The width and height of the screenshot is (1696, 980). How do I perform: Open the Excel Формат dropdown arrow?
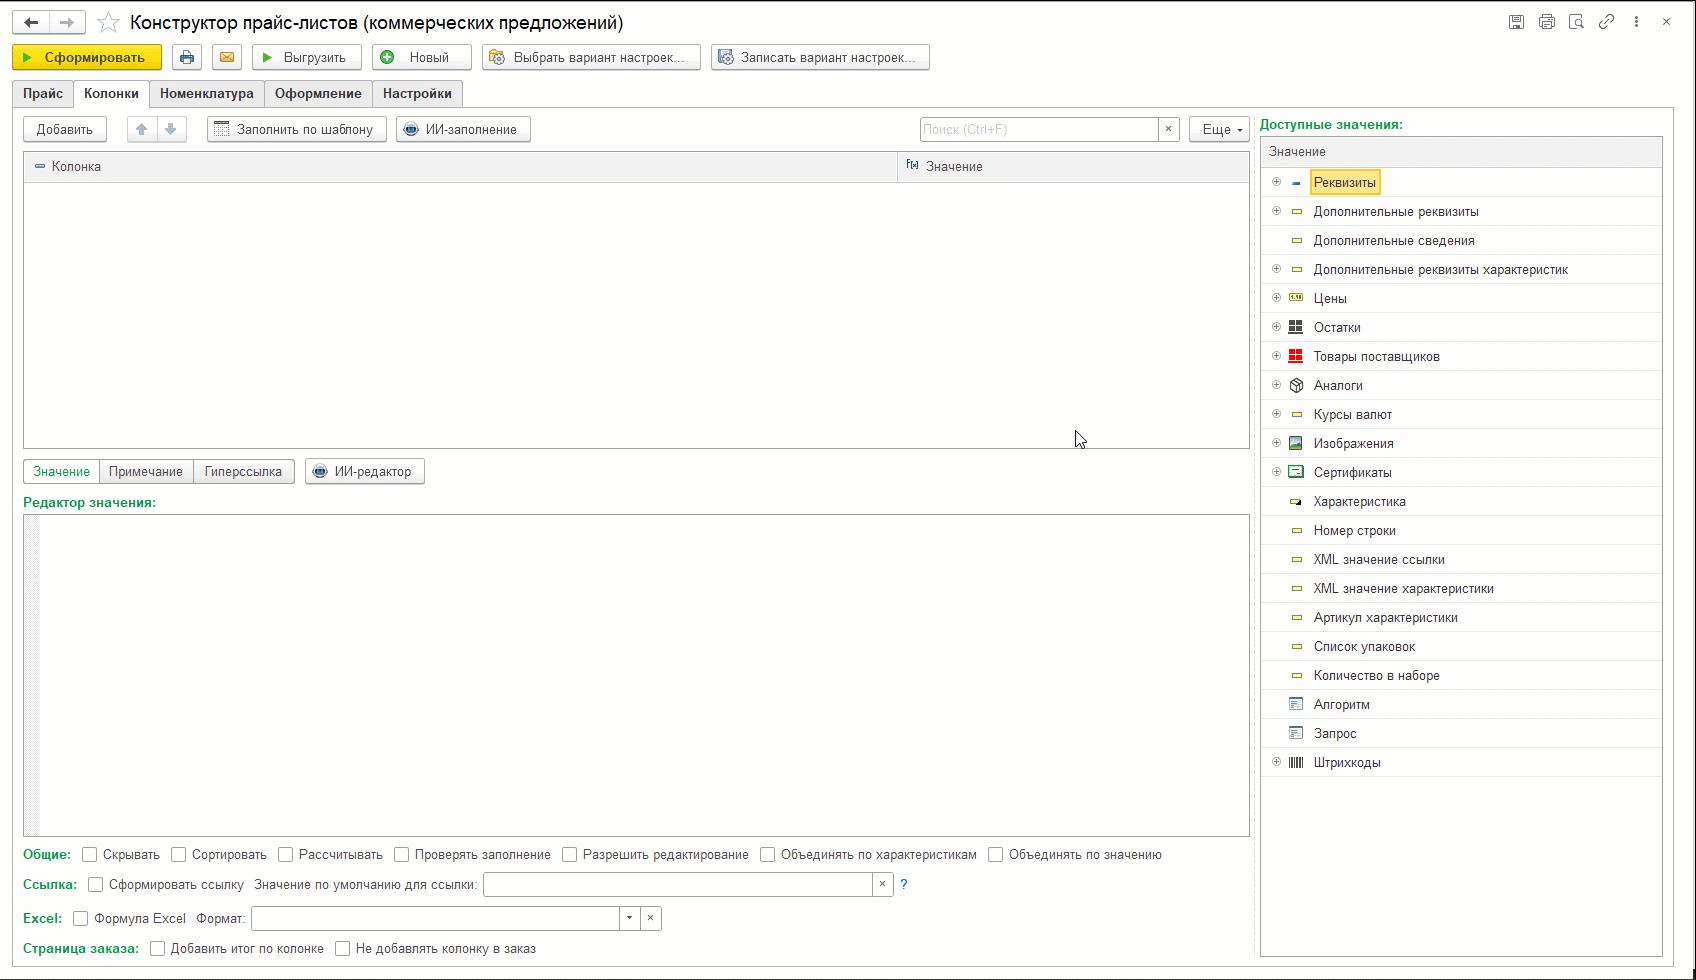coord(629,918)
